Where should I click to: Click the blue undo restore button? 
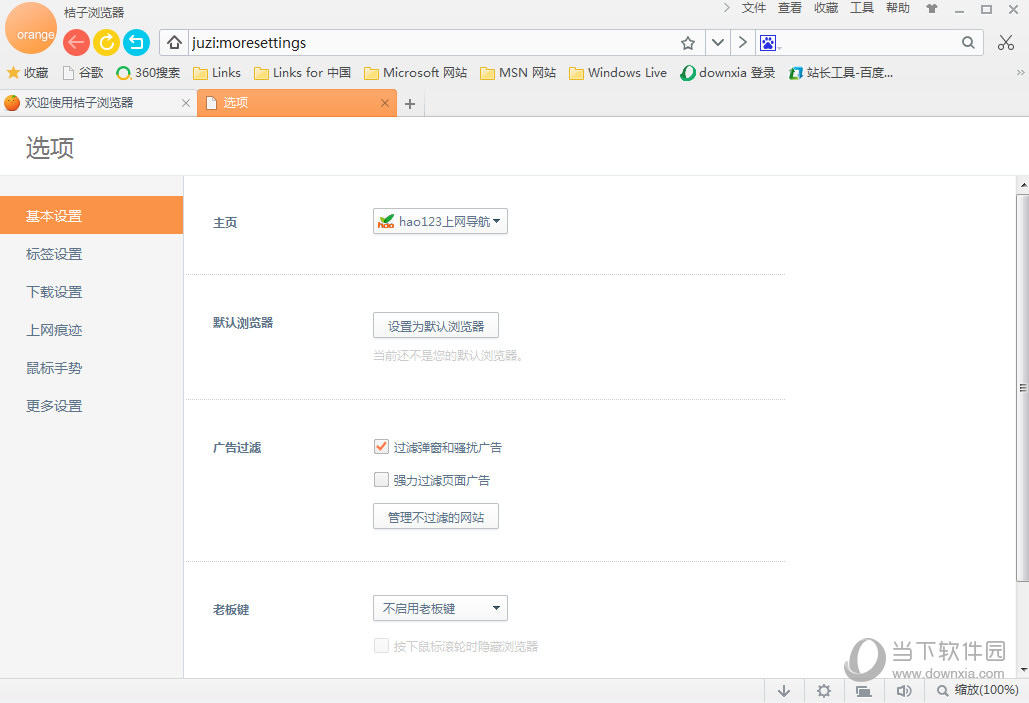[x=136, y=42]
